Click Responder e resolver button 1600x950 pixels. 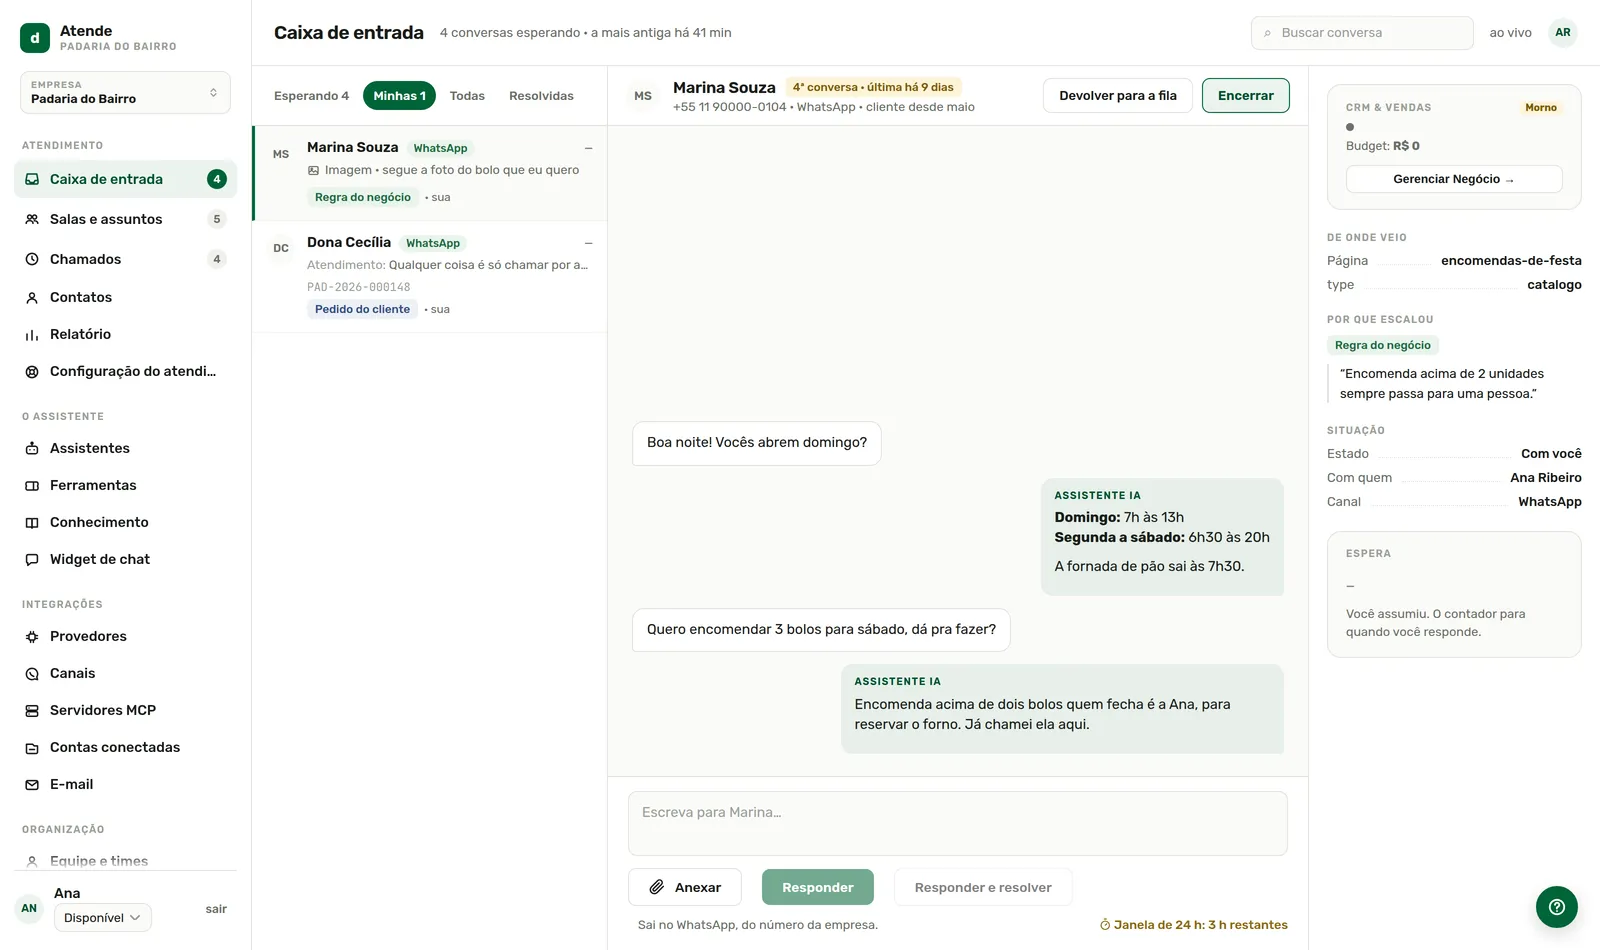[x=983, y=887]
